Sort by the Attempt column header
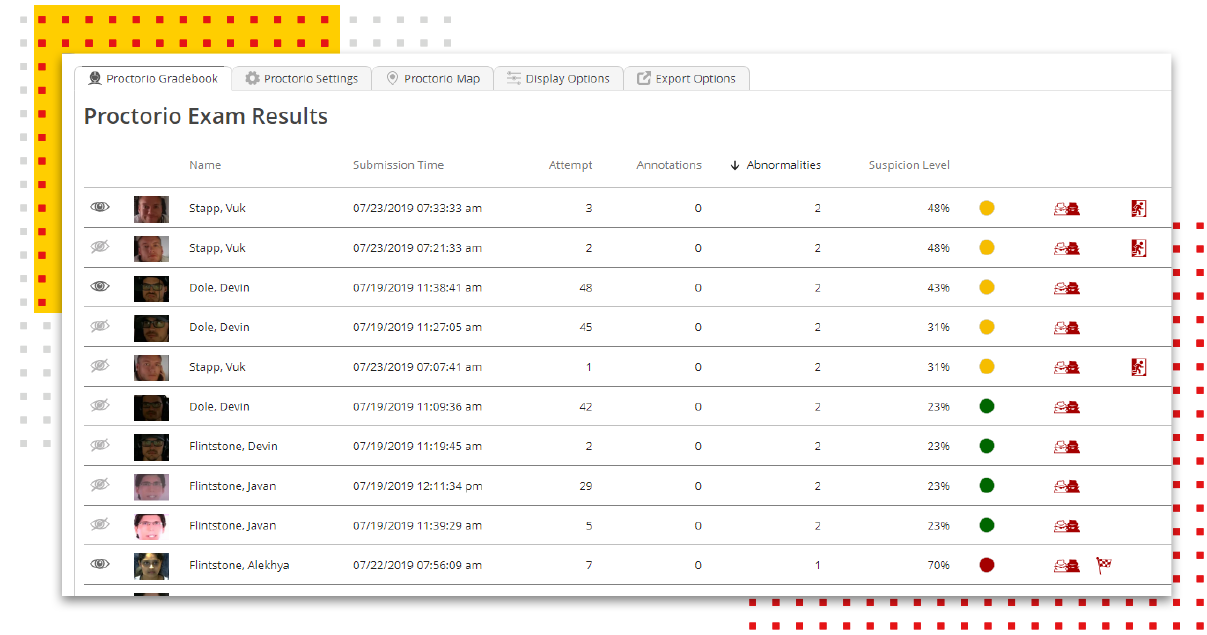 click(x=570, y=165)
